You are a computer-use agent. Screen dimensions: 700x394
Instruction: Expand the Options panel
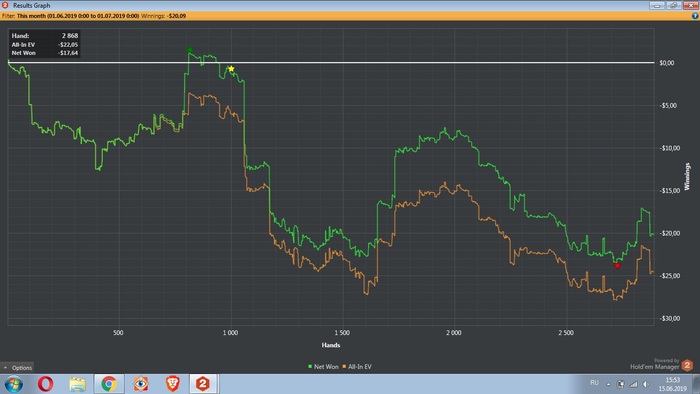point(17,368)
